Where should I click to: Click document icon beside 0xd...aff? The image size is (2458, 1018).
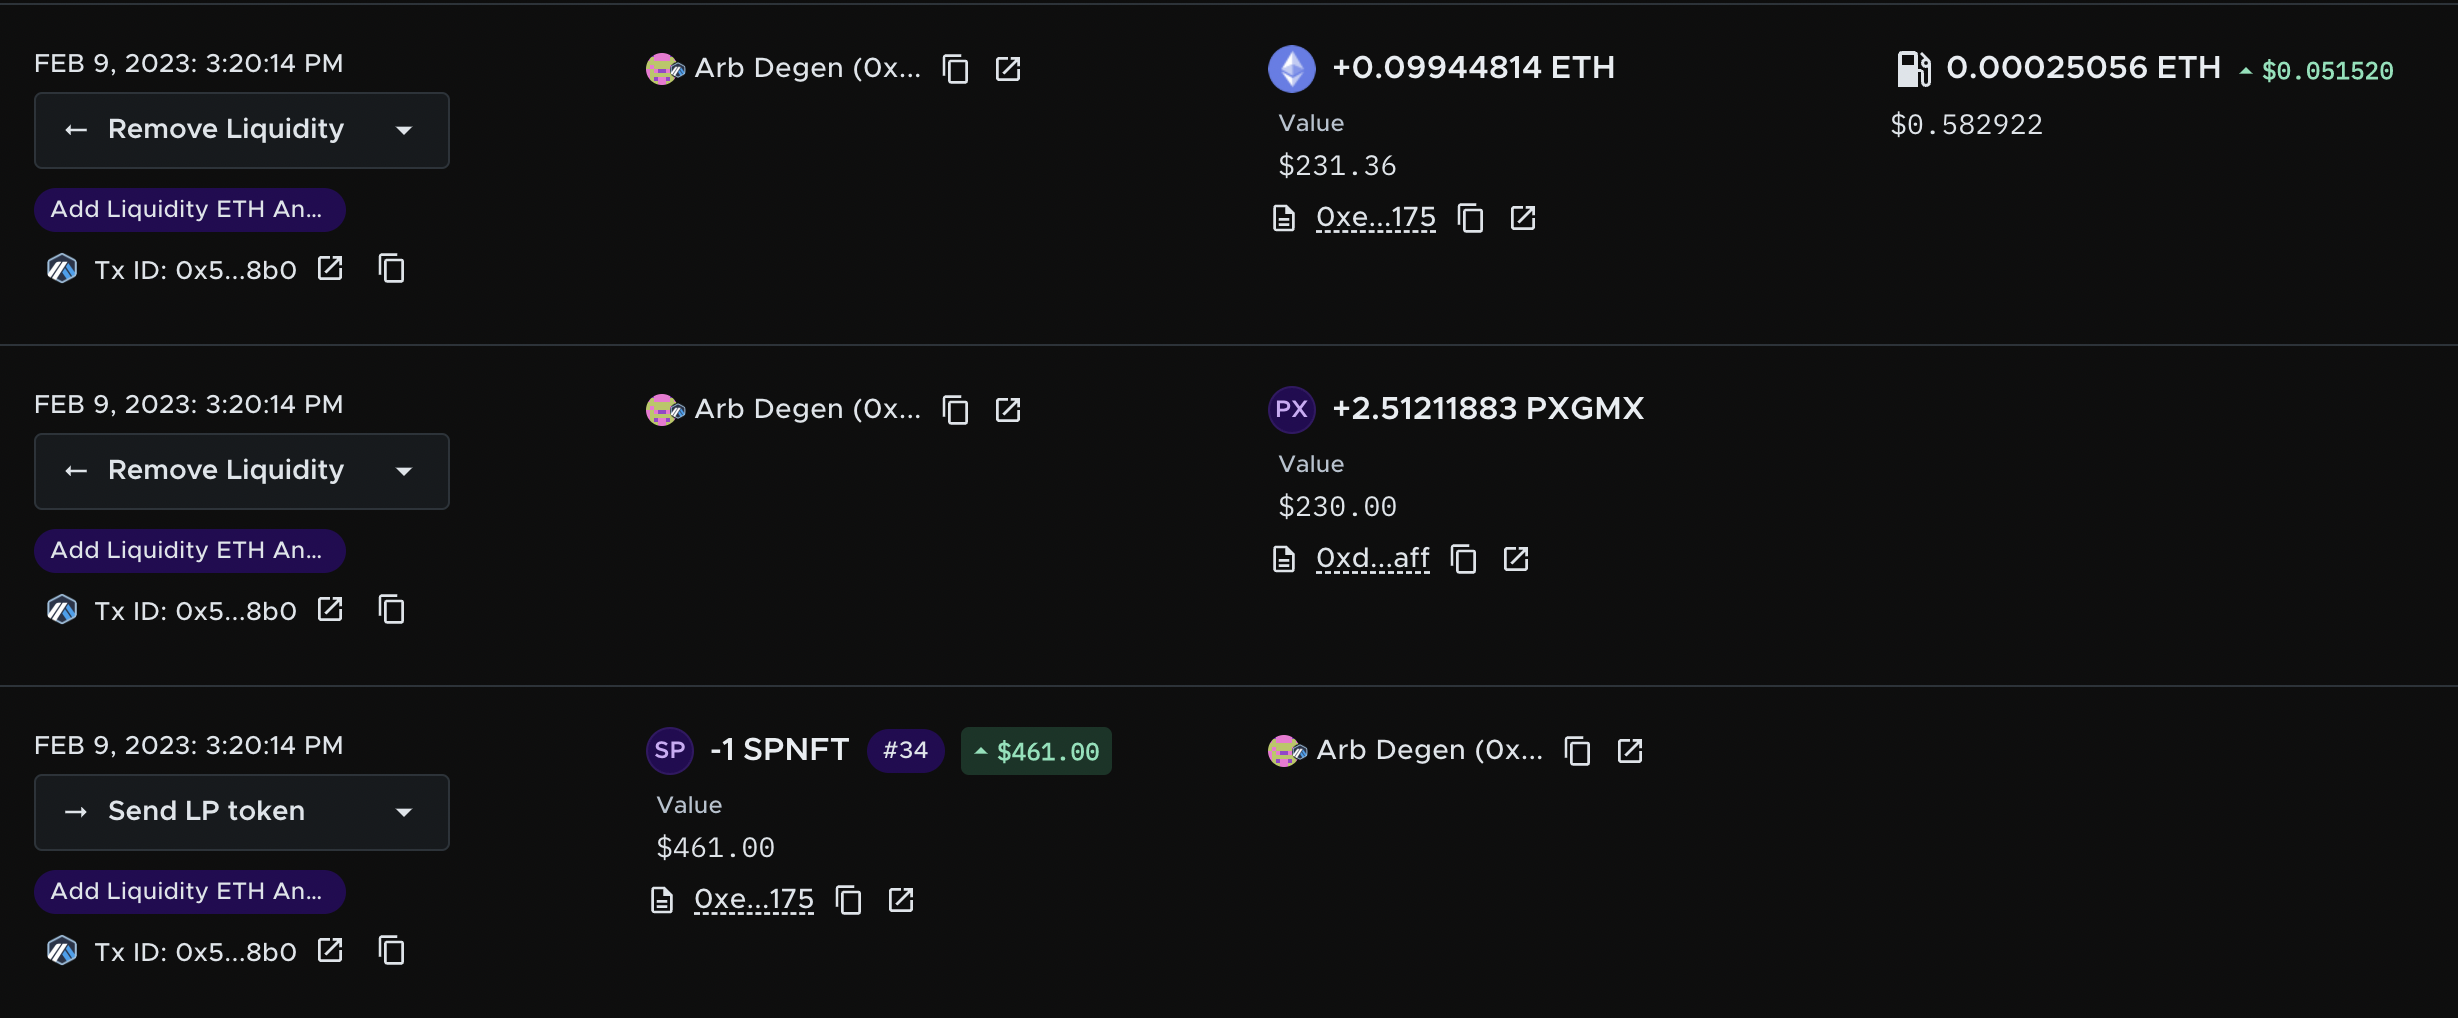click(x=1284, y=559)
